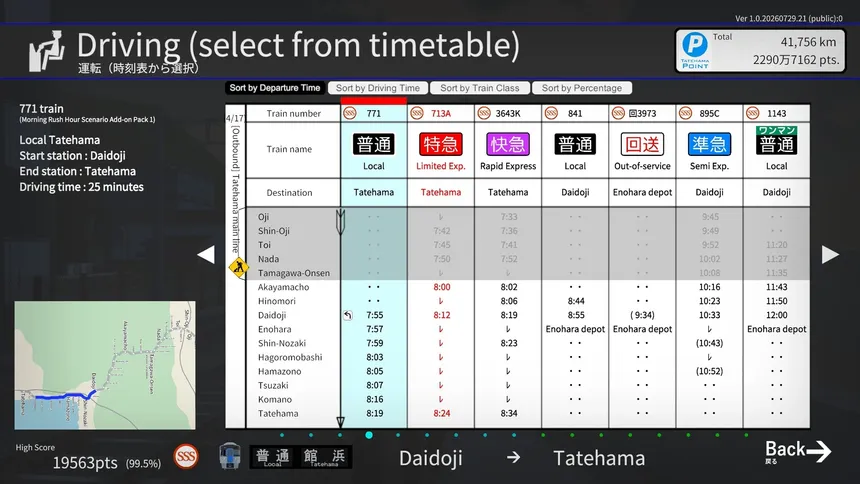Click the 8:19 Tatehama arrival of 771
860x484 pixels.
[x=375, y=413]
